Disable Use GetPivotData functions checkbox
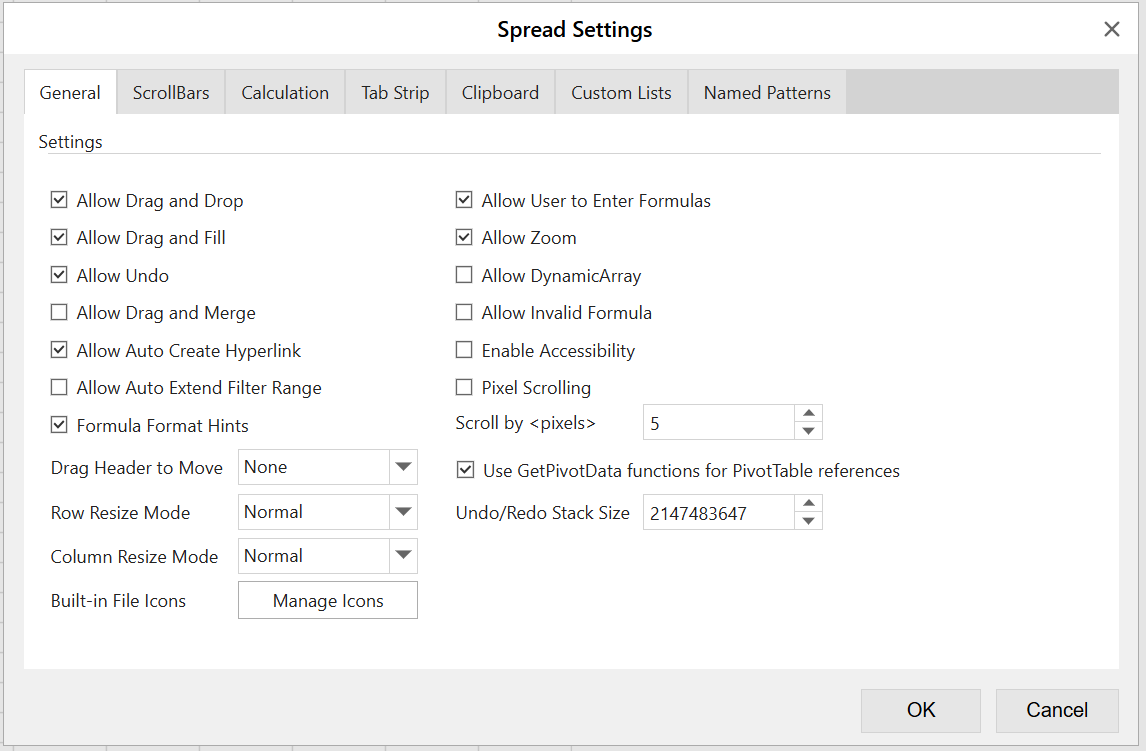Viewport: 1146px width, 751px height. (x=465, y=470)
